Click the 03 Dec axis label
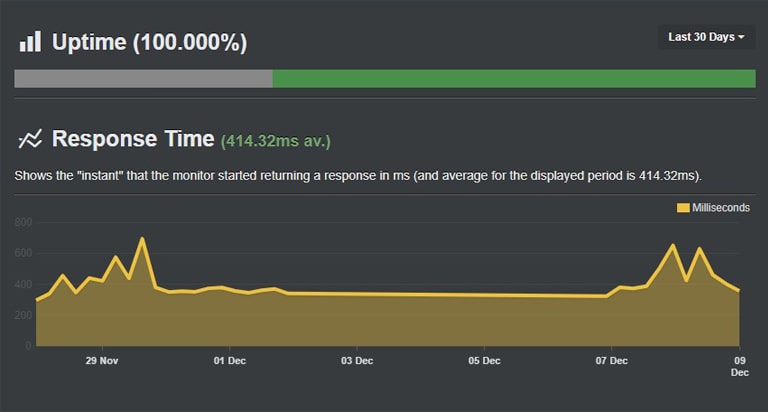Image resolution: width=768 pixels, height=412 pixels. 357,361
